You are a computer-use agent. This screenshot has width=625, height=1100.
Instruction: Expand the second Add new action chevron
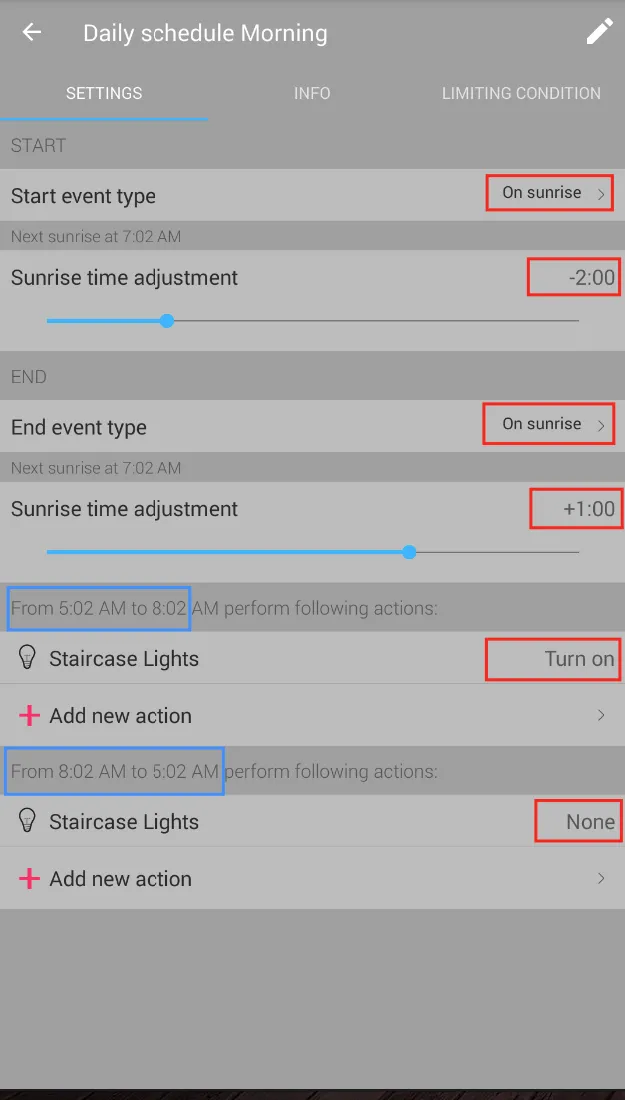pyautogui.click(x=601, y=878)
